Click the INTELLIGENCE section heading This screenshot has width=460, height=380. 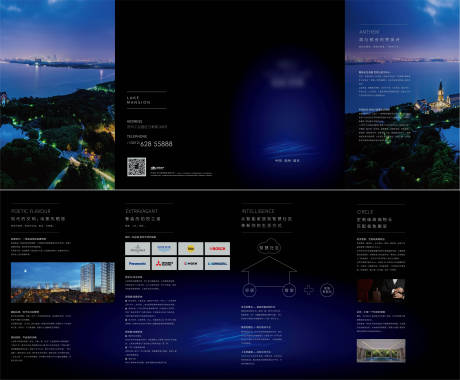pos(258,211)
